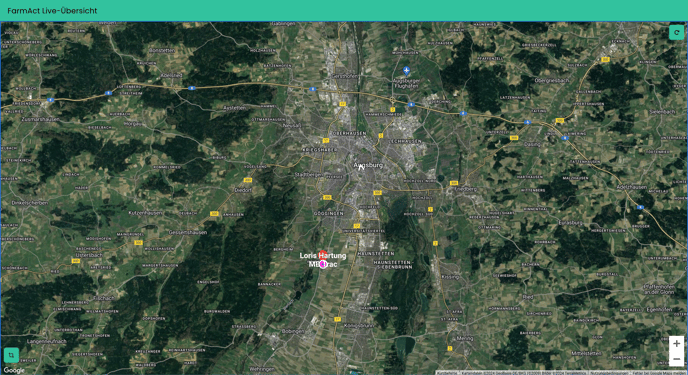Open the Google logo link
Screen dimensions: 688x375
pyautogui.click(x=14, y=370)
